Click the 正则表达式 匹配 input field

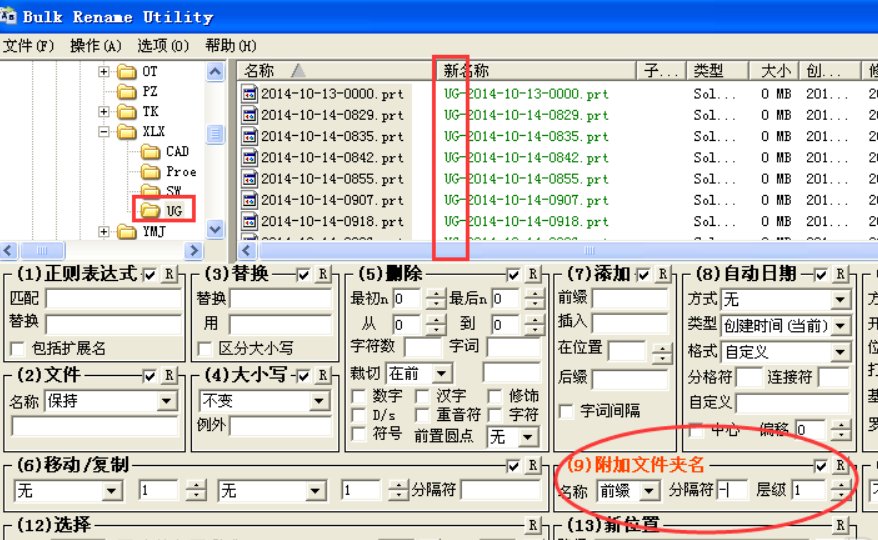(x=114, y=299)
